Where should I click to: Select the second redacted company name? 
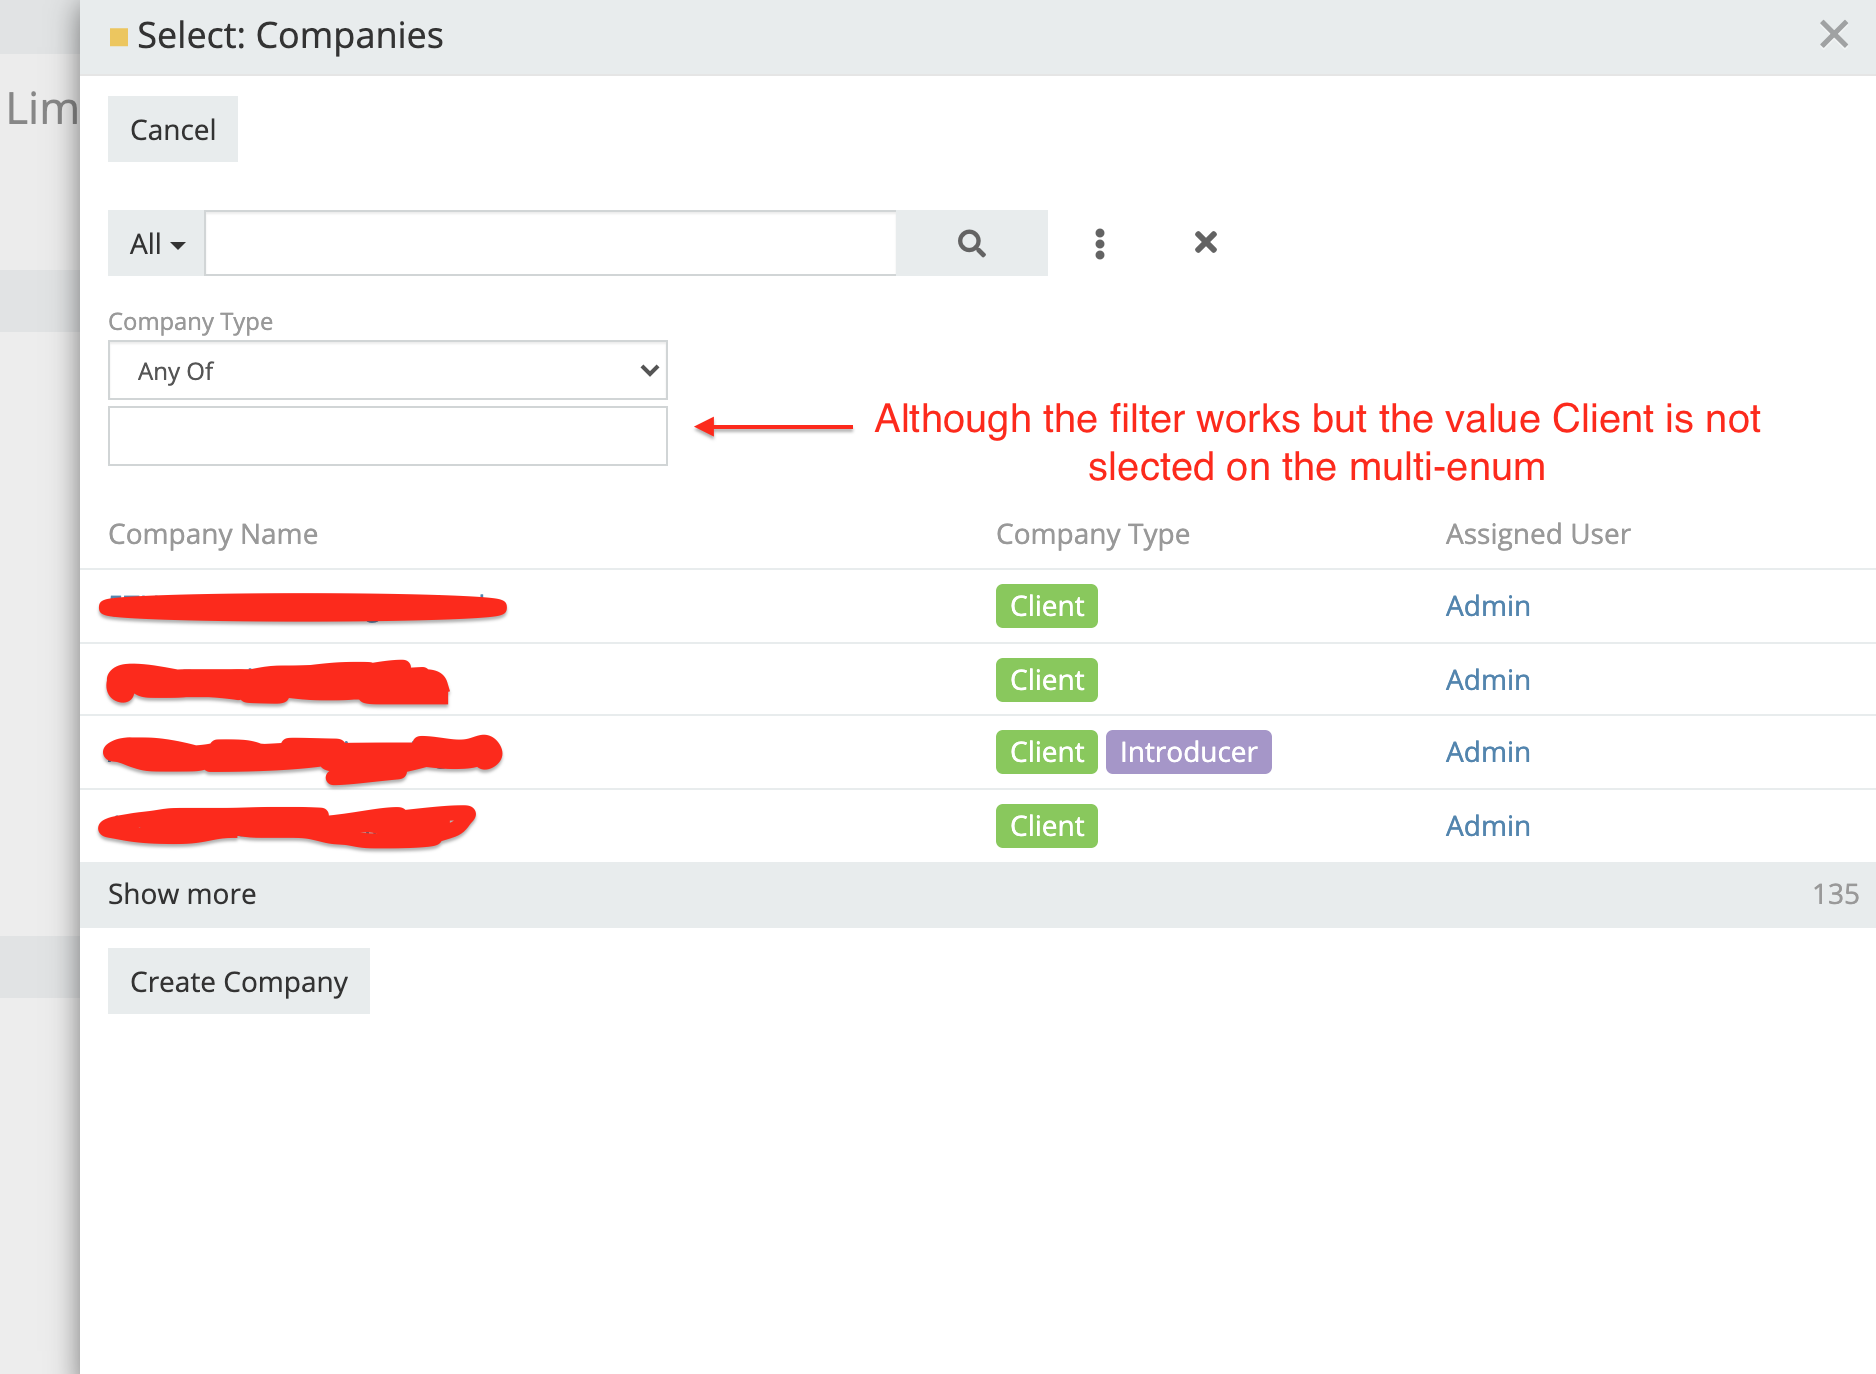277,683
